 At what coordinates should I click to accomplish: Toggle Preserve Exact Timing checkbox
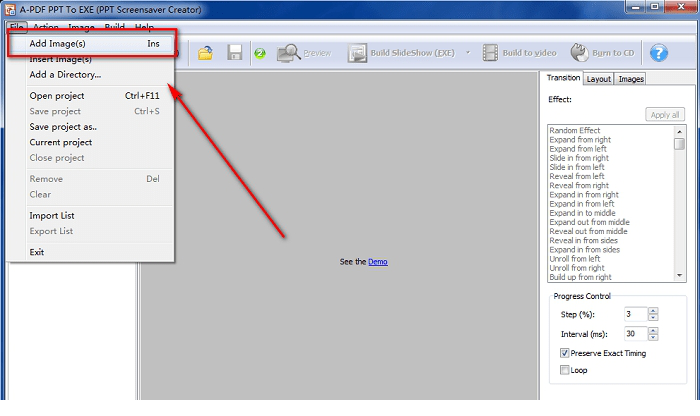[x=564, y=353]
